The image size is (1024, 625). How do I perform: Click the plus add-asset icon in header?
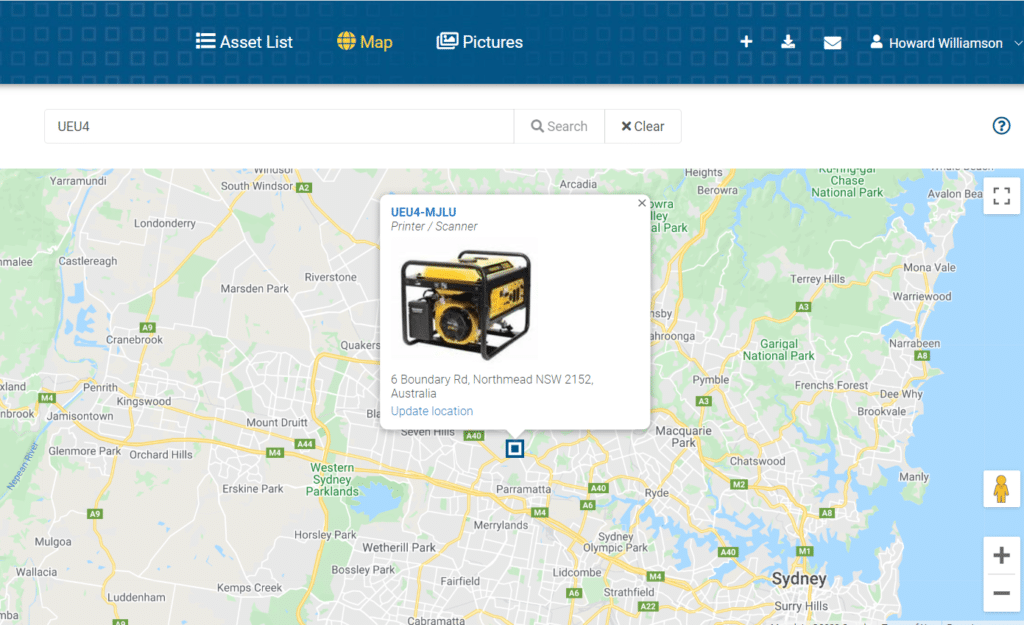(746, 42)
